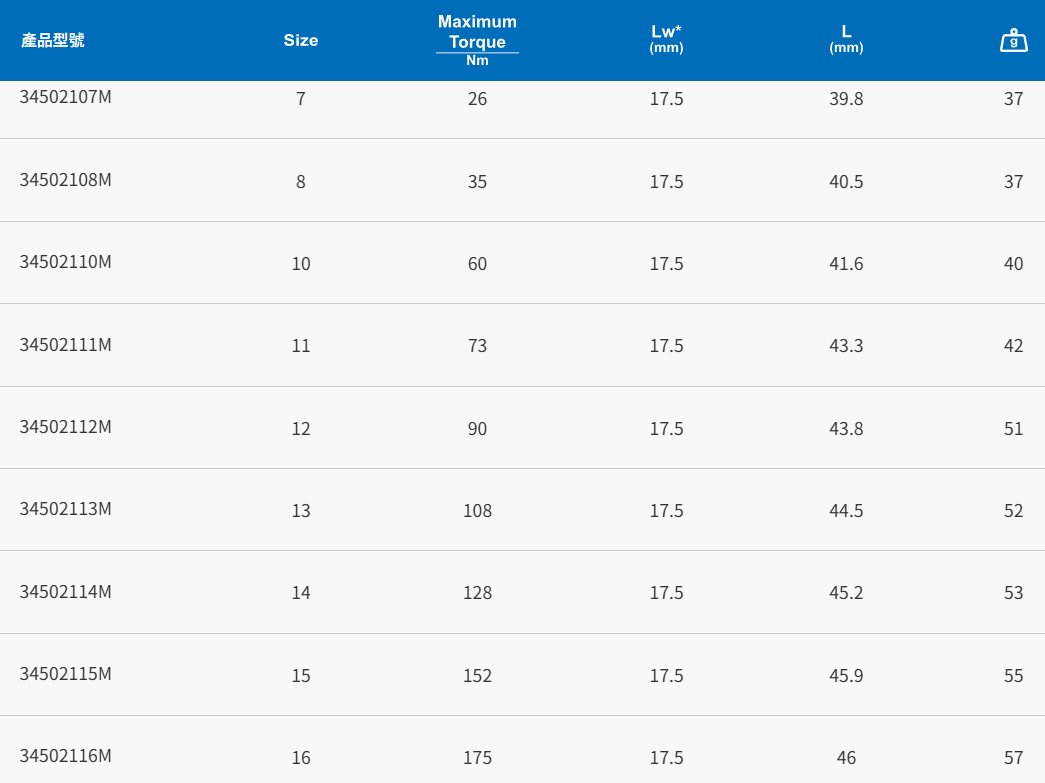
Task: Select product number 34502116M
Action: 65,756
